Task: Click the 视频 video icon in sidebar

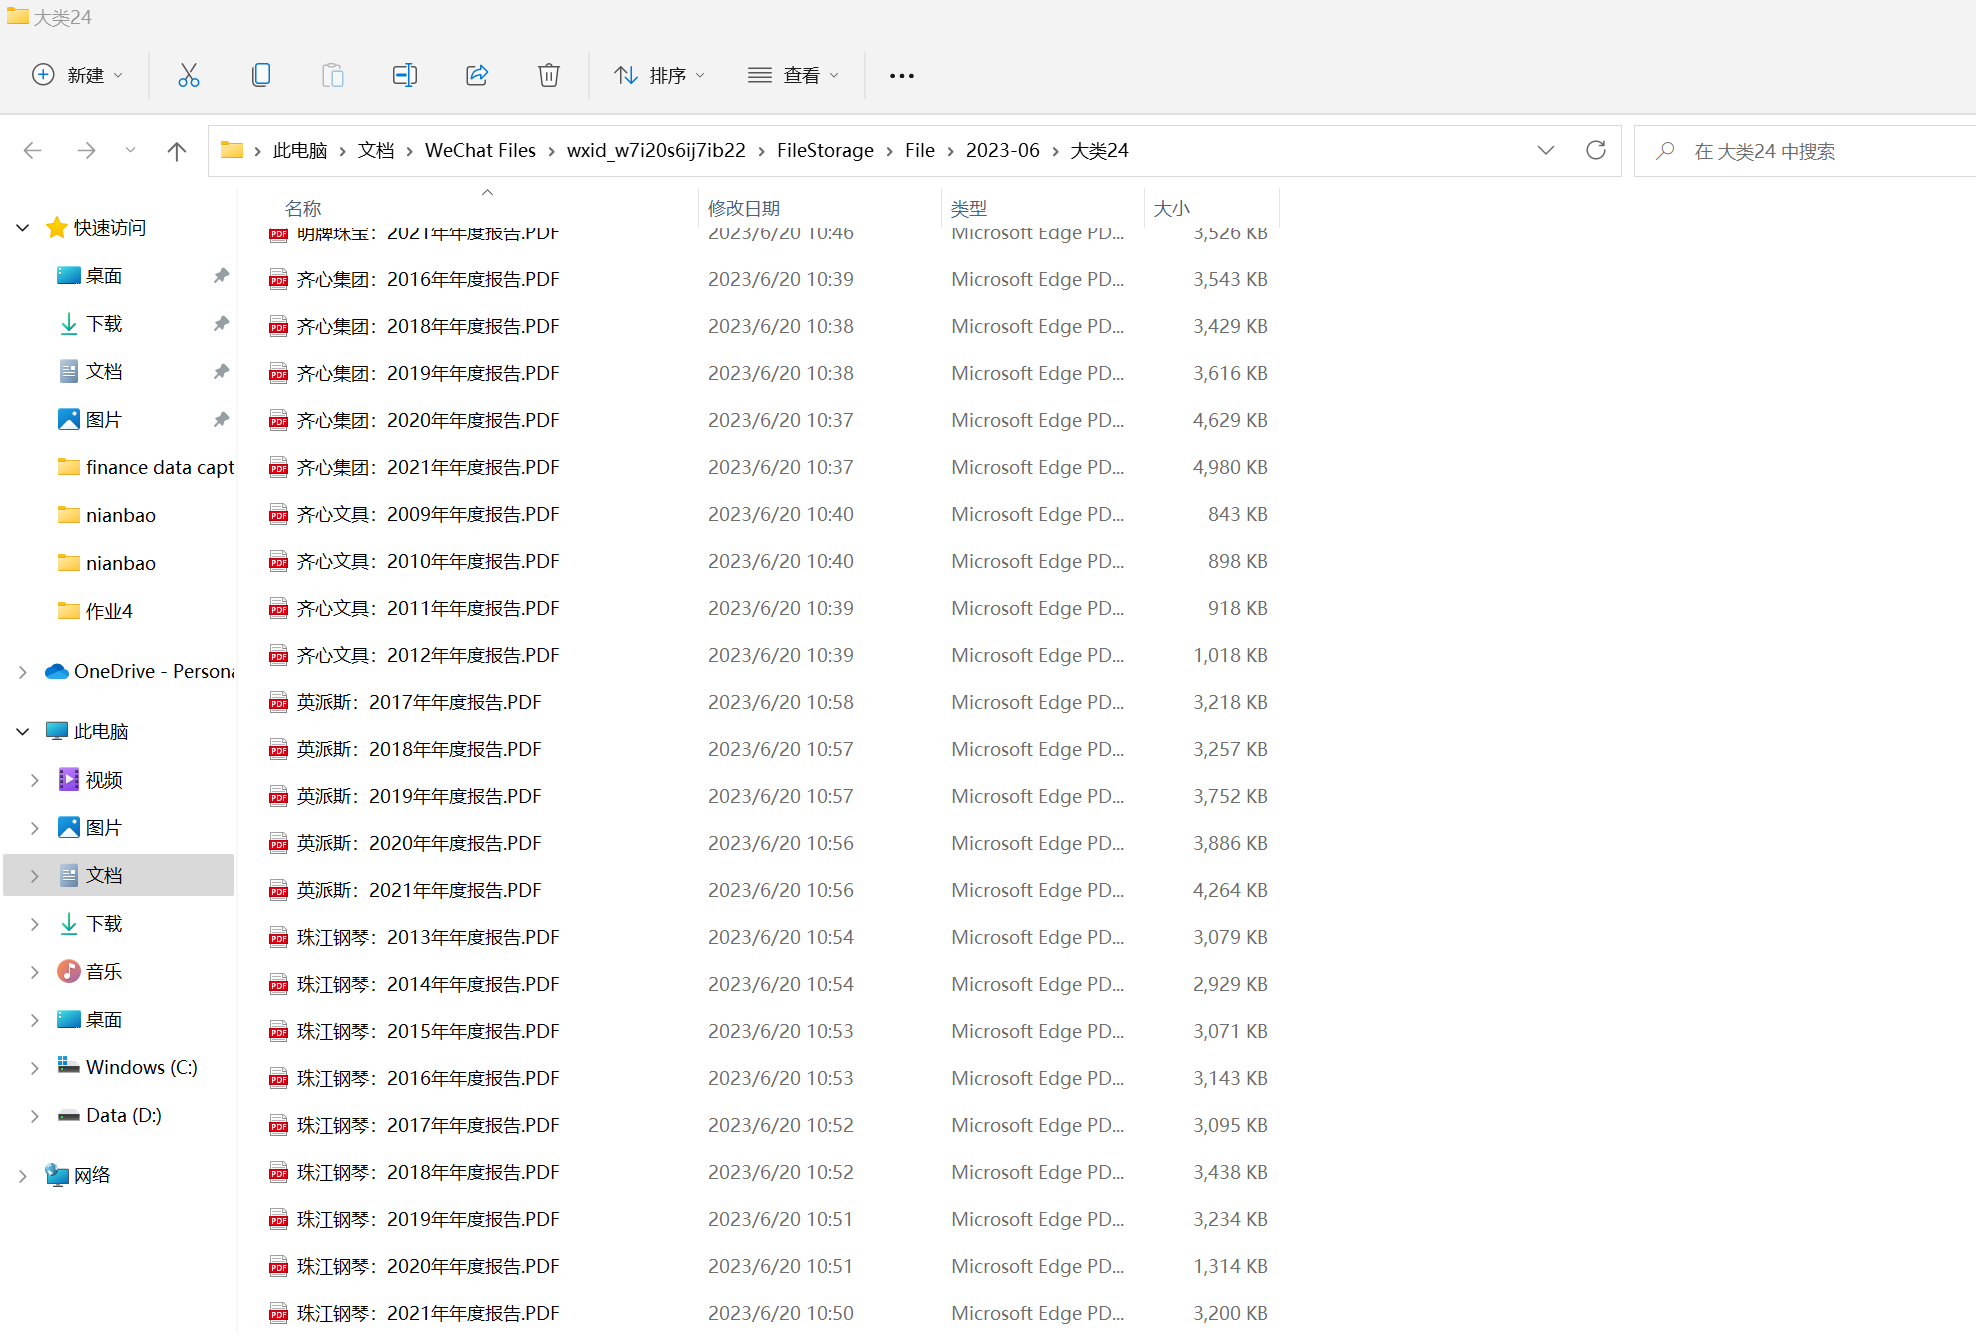Action: [69, 779]
